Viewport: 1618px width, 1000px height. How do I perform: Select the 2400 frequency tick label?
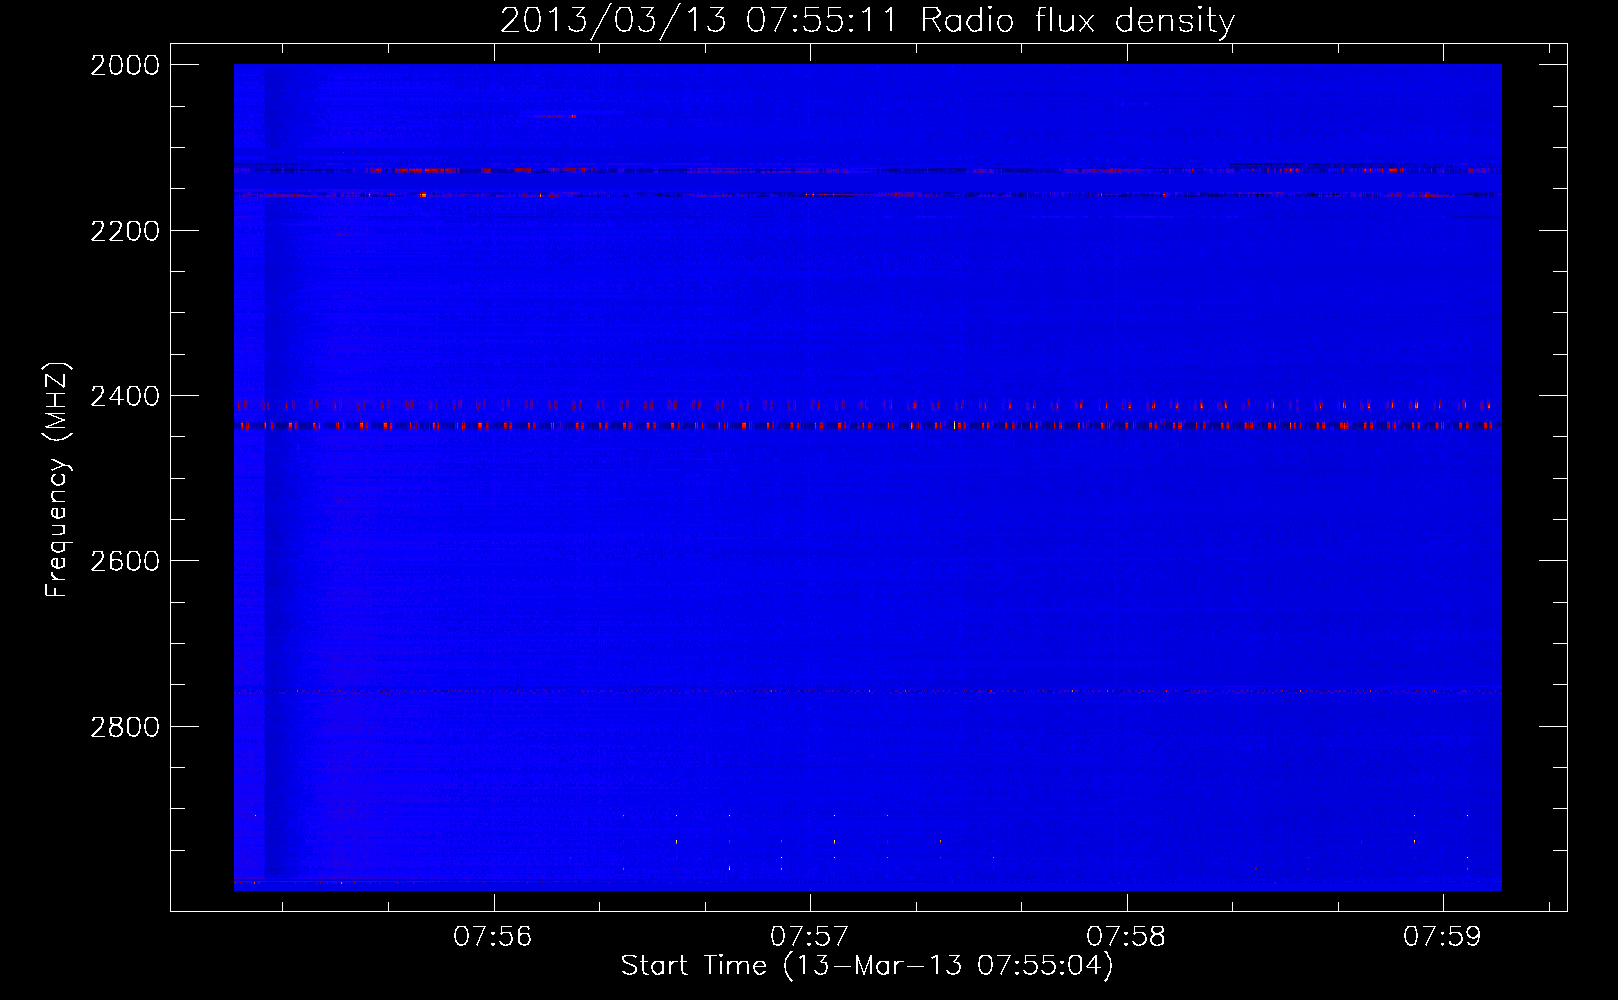click(x=125, y=397)
